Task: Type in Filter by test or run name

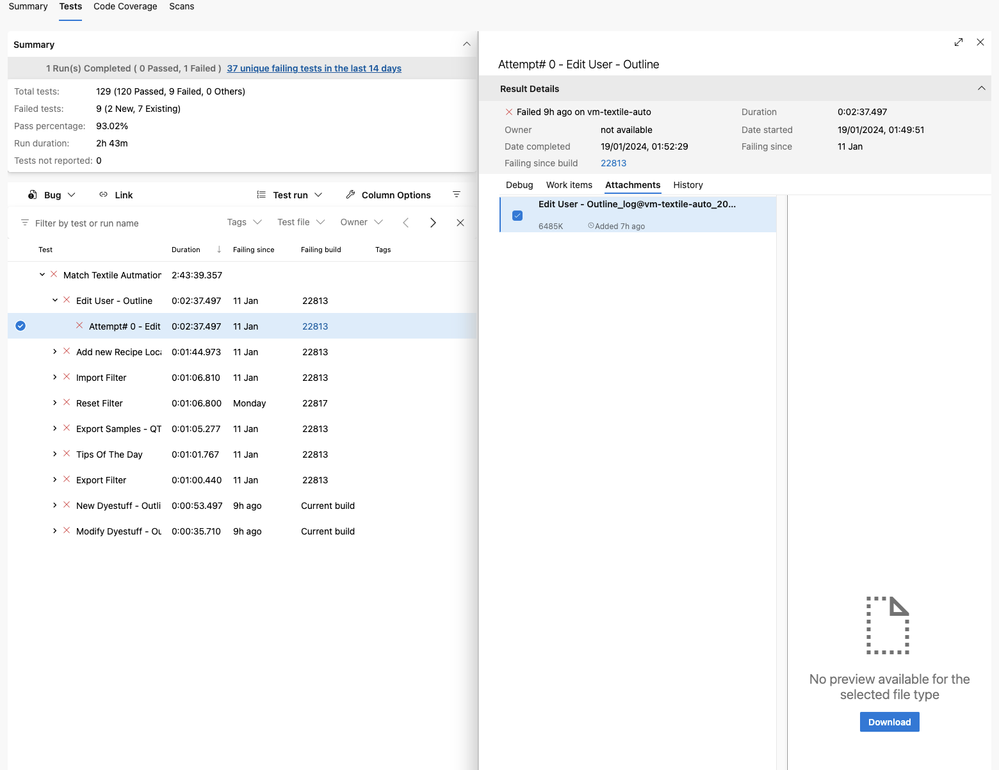Action: tap(120, 223)
